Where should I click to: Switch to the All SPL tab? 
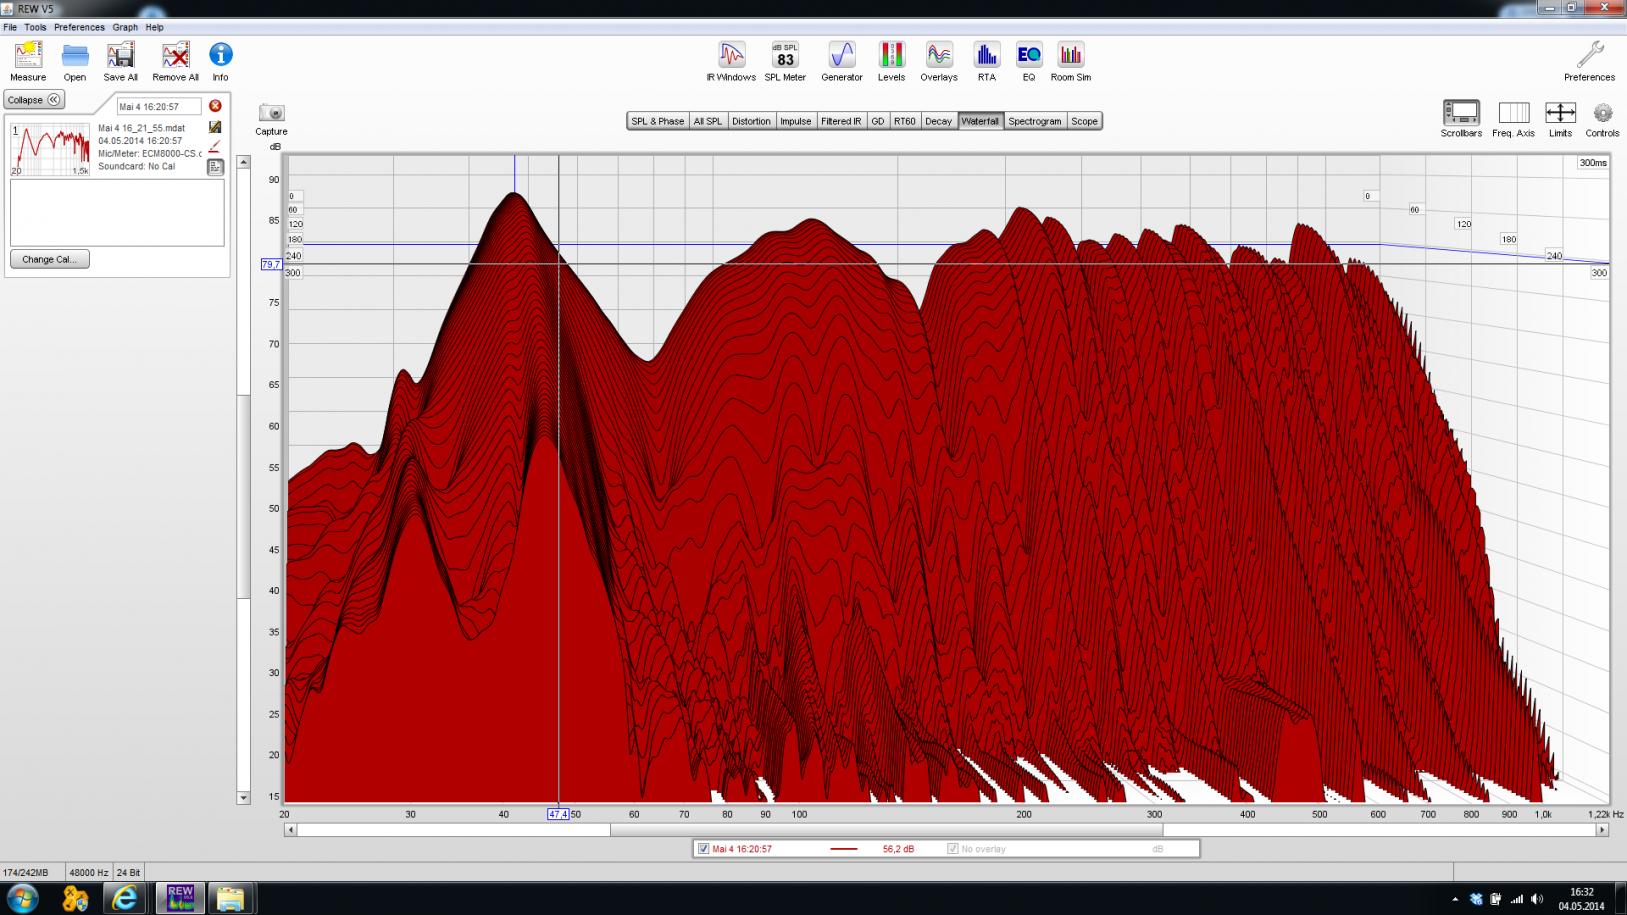point(707,121)
